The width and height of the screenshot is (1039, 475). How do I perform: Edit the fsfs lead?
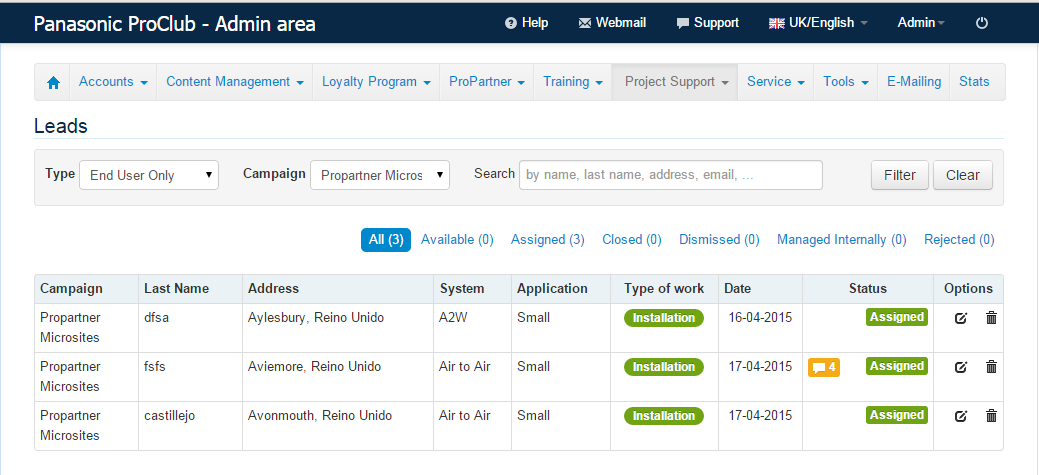[961, 367]
